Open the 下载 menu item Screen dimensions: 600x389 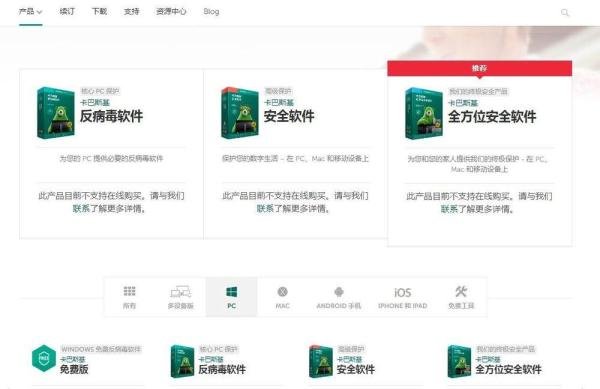[x=99, y=11]
